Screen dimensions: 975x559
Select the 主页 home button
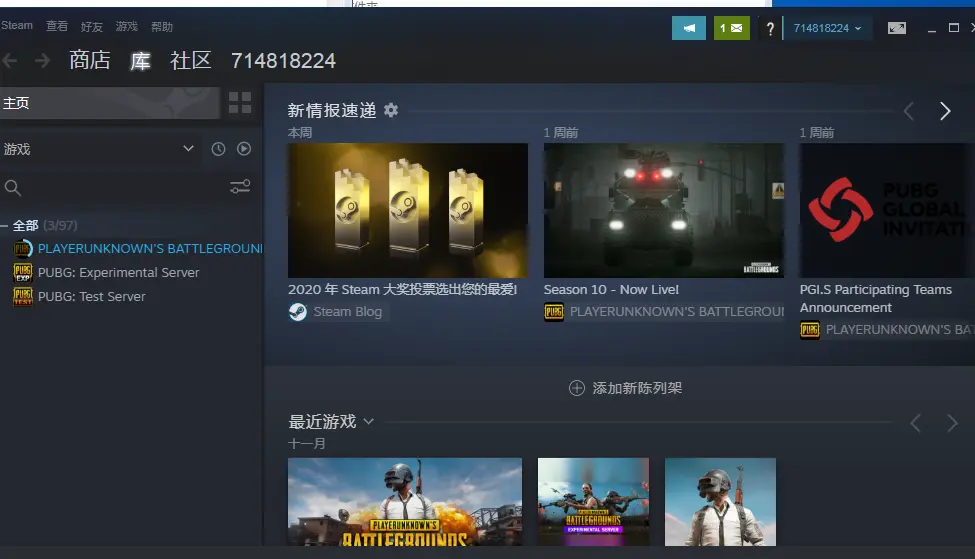pyautogui.click(x=110, y=103)
